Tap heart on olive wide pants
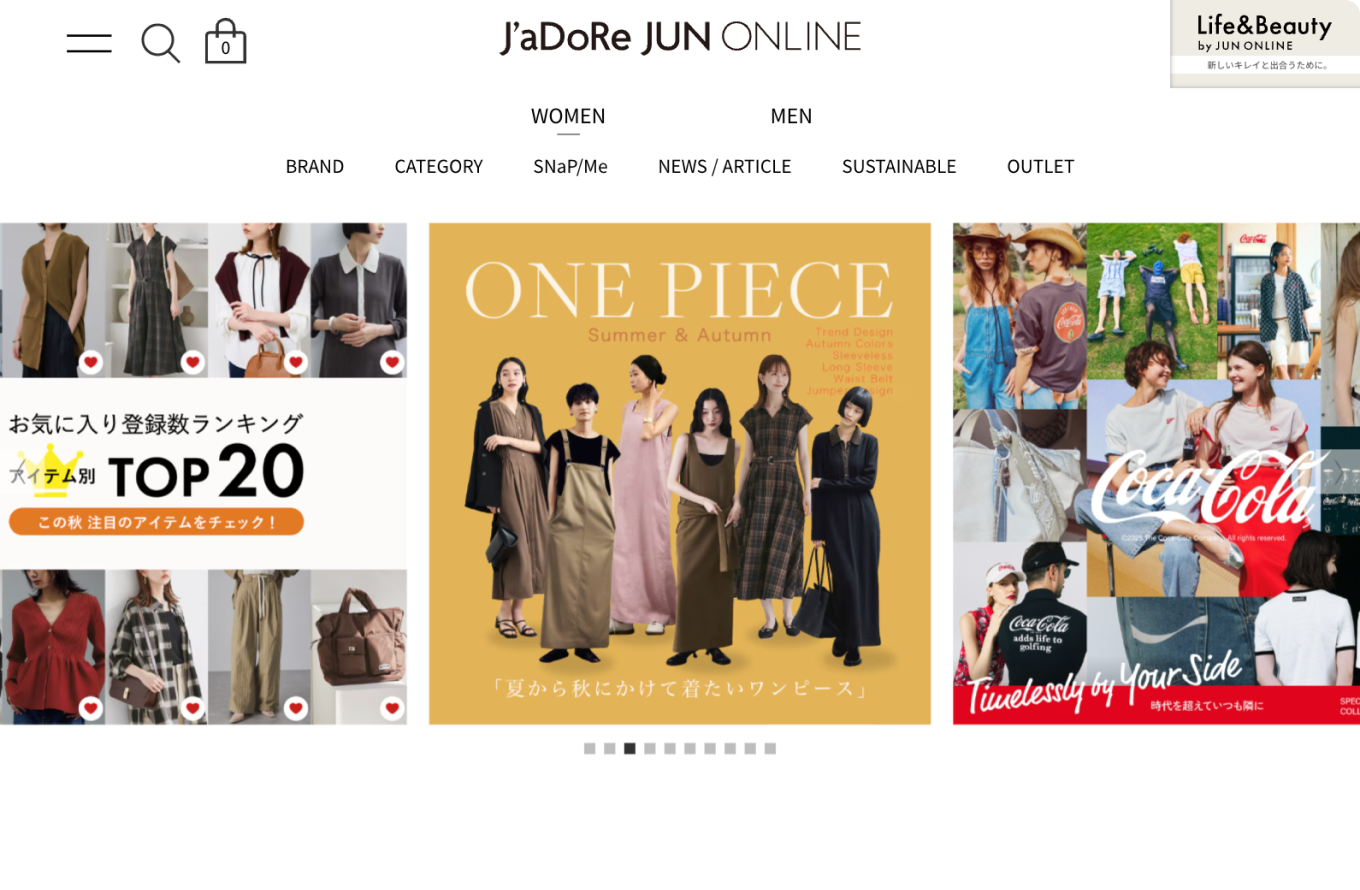The image size is (1360, 890). (x=295, y=708)
